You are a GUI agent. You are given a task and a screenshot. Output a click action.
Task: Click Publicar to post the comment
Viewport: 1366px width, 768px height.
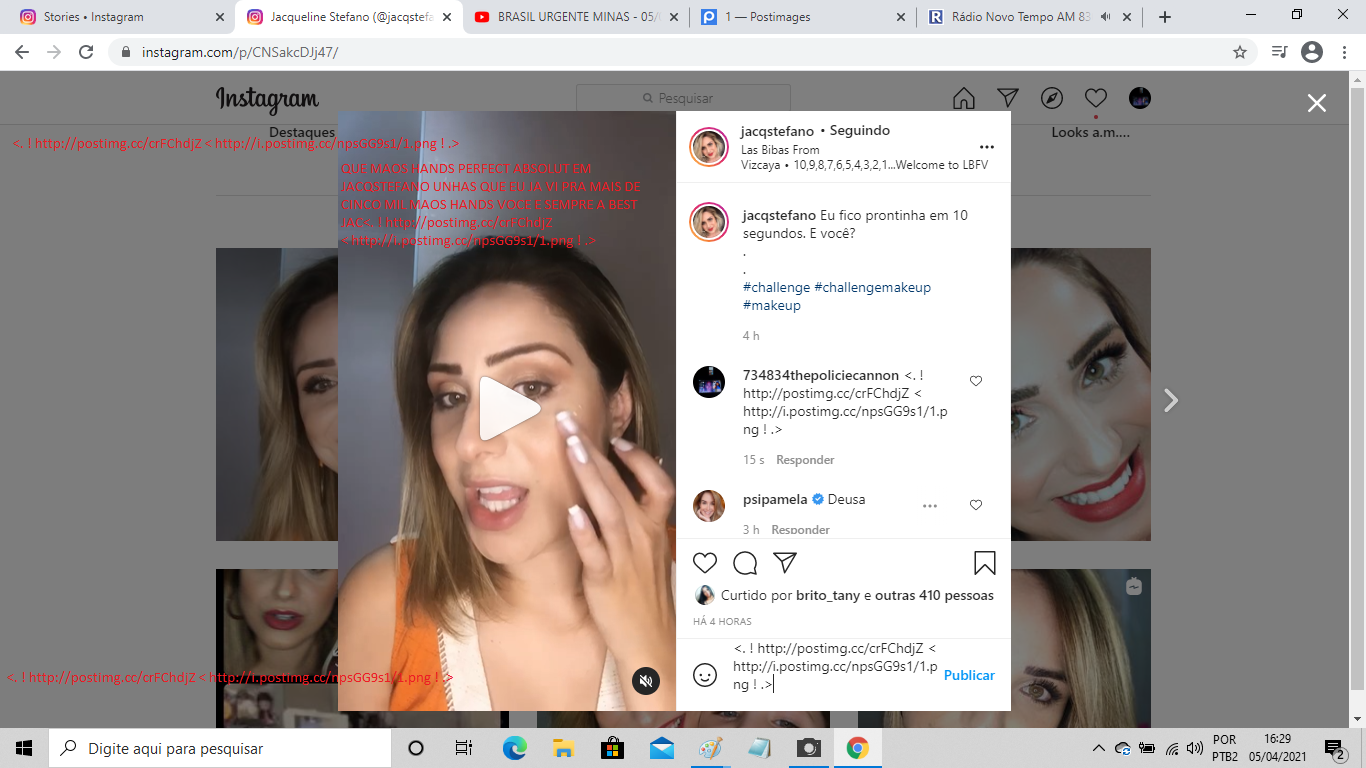pyautogui.click(x=969, y=675)
